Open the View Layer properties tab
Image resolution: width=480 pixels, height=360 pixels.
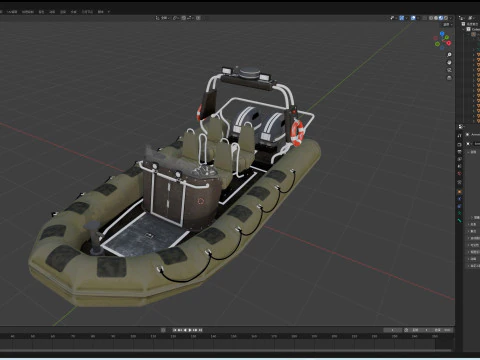pyautogui.click(x=459, y=159)
